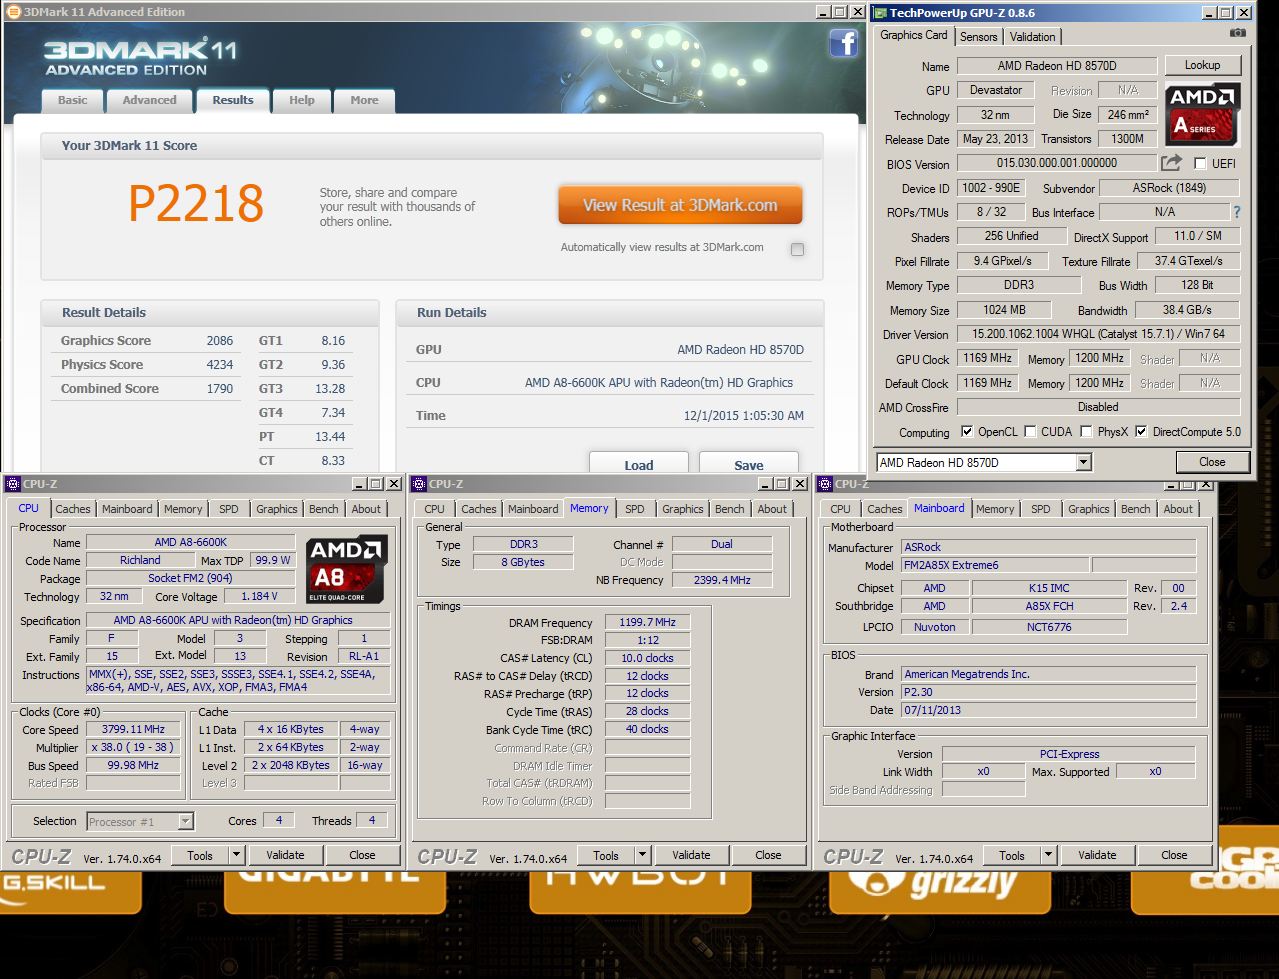Toggle the OpenCL checkbox
The width and height of the screenshot is (1279, 979).
point(966,432)
